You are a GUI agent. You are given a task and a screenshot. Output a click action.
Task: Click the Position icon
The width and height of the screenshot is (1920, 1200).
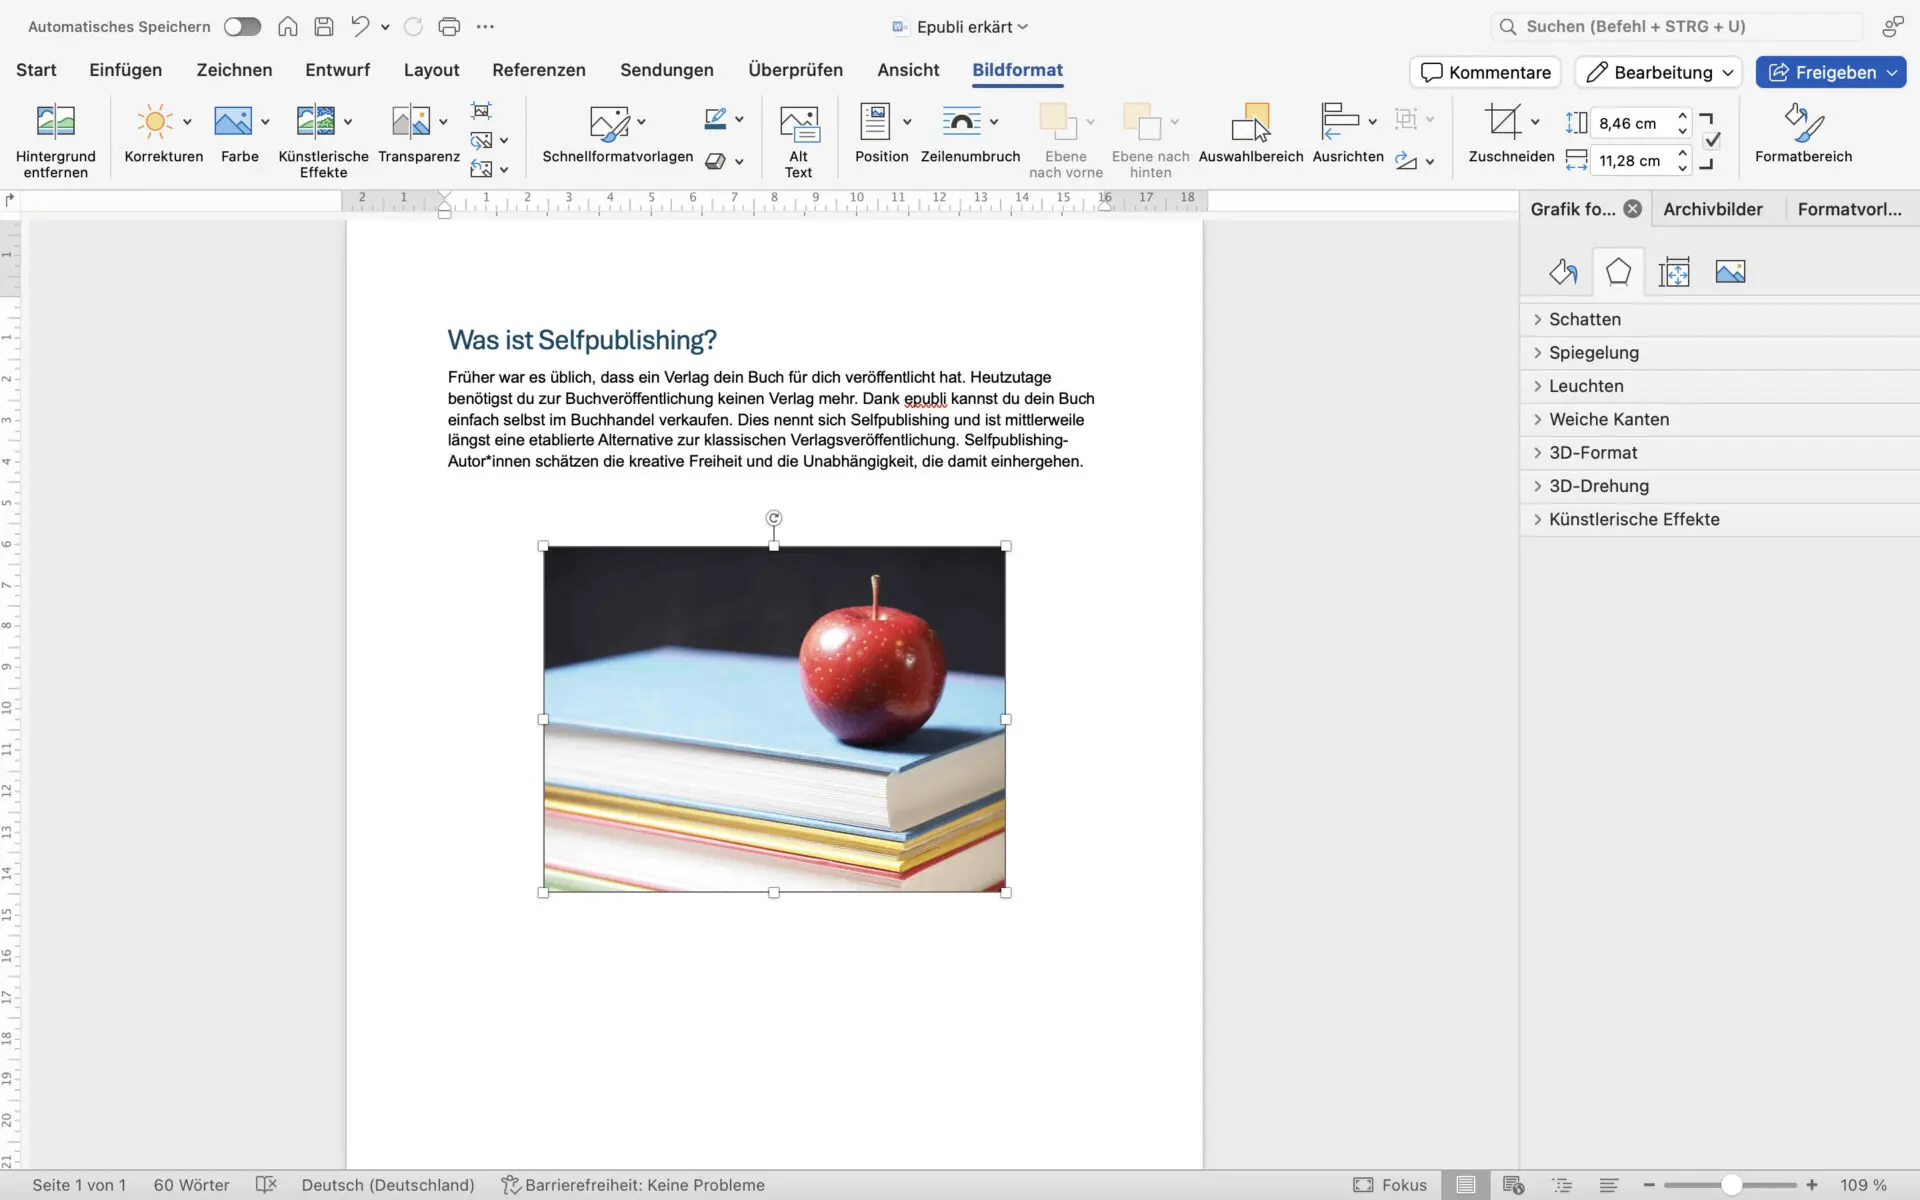pos(875,122)
